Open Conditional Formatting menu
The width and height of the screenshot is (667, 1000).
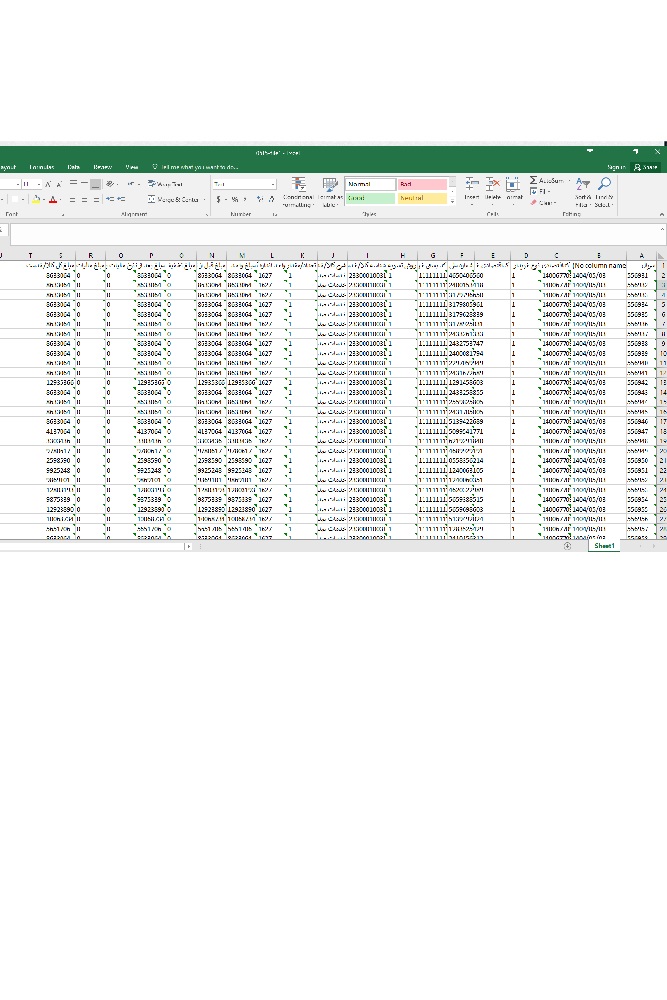click(298, 189)
